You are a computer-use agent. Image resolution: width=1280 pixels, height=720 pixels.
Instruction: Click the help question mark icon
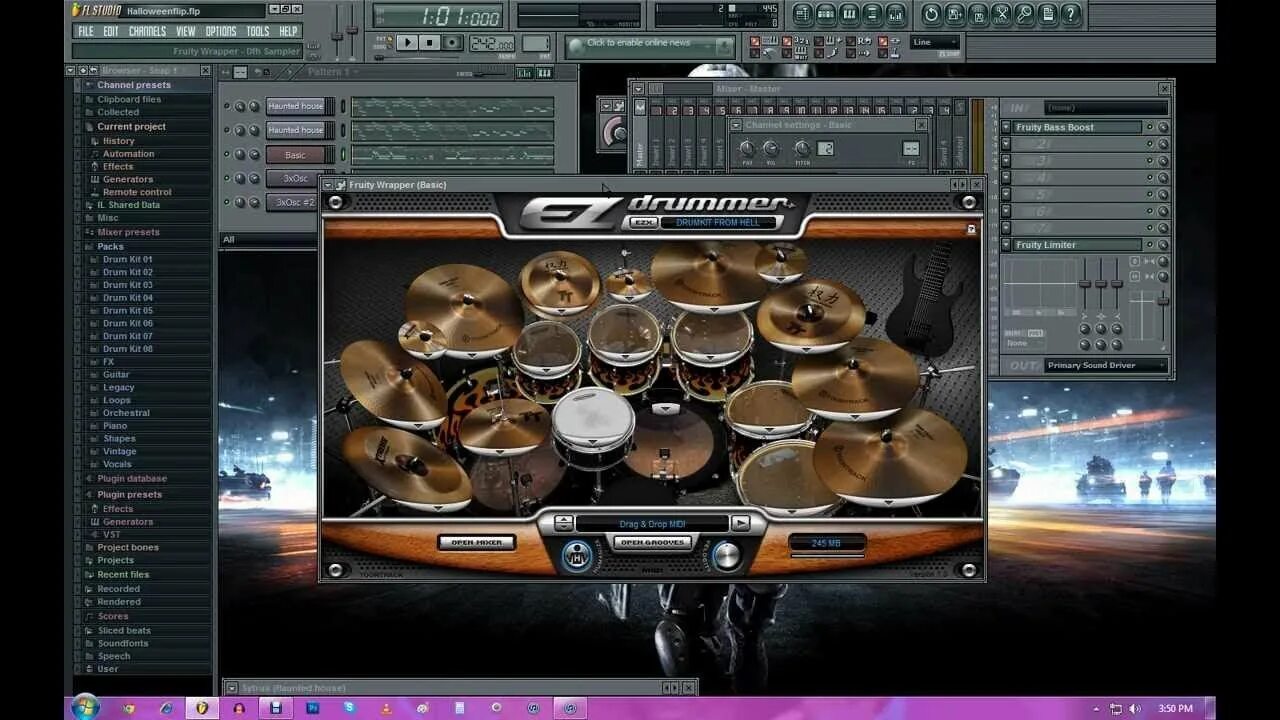pos(1071,14)
